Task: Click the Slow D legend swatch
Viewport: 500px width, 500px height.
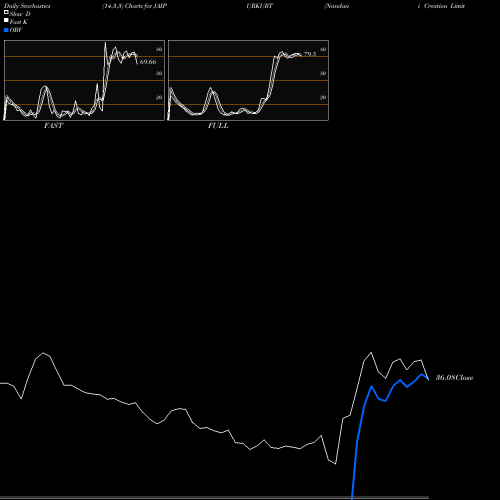Action: click(6, 12)
